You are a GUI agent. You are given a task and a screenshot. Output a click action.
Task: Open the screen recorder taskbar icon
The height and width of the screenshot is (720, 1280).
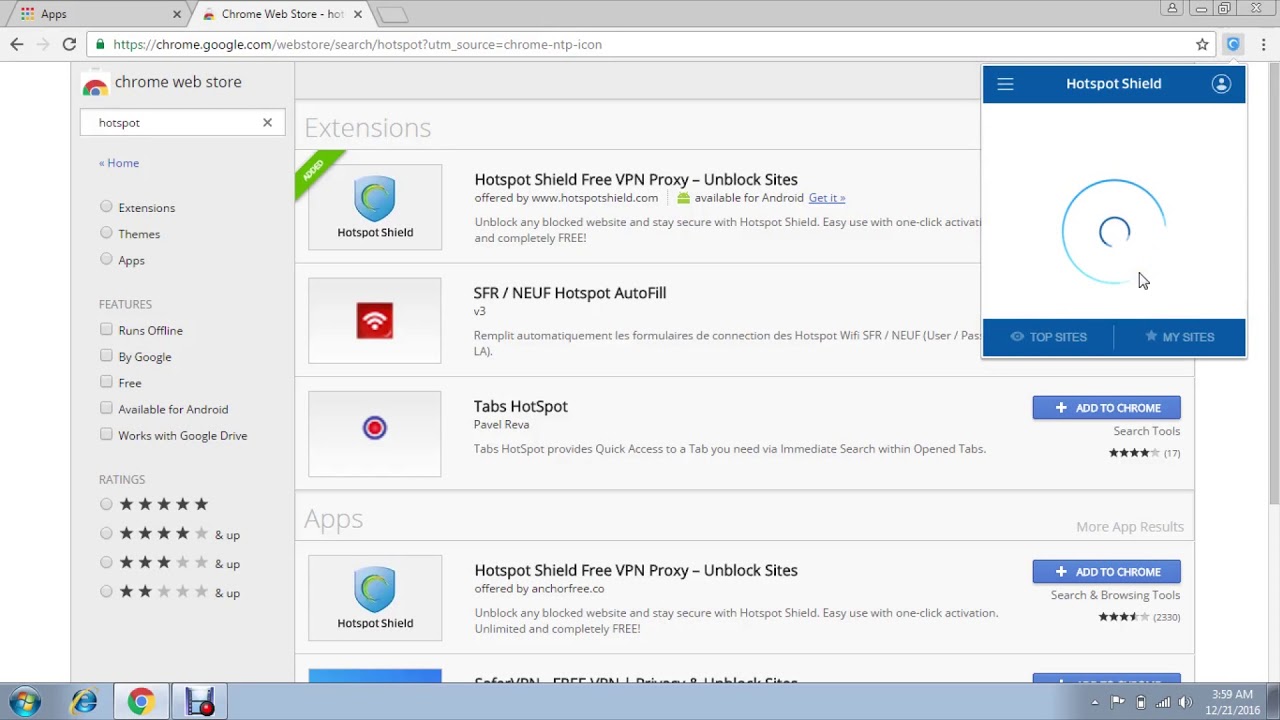pyautogui.click(x=200, y=702)
